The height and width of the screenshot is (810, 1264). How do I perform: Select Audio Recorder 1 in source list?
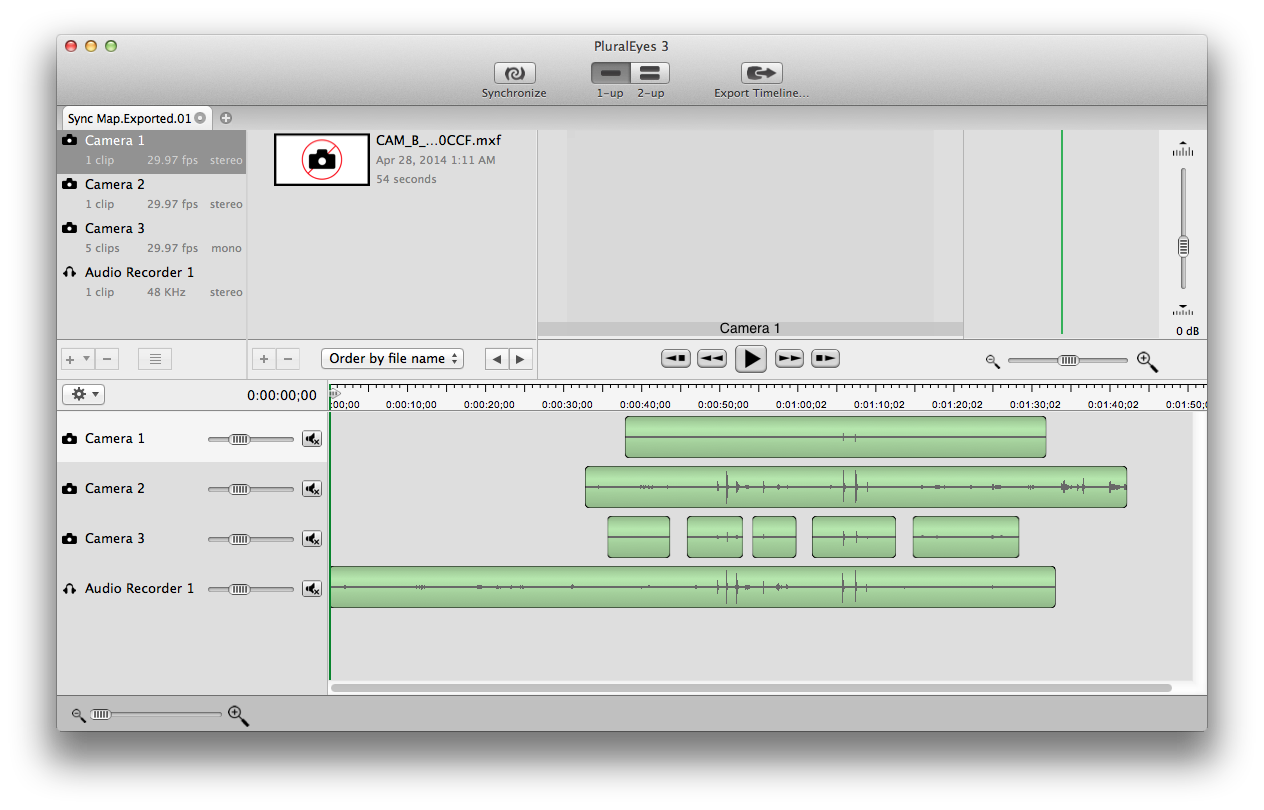[x=151, y=283]
